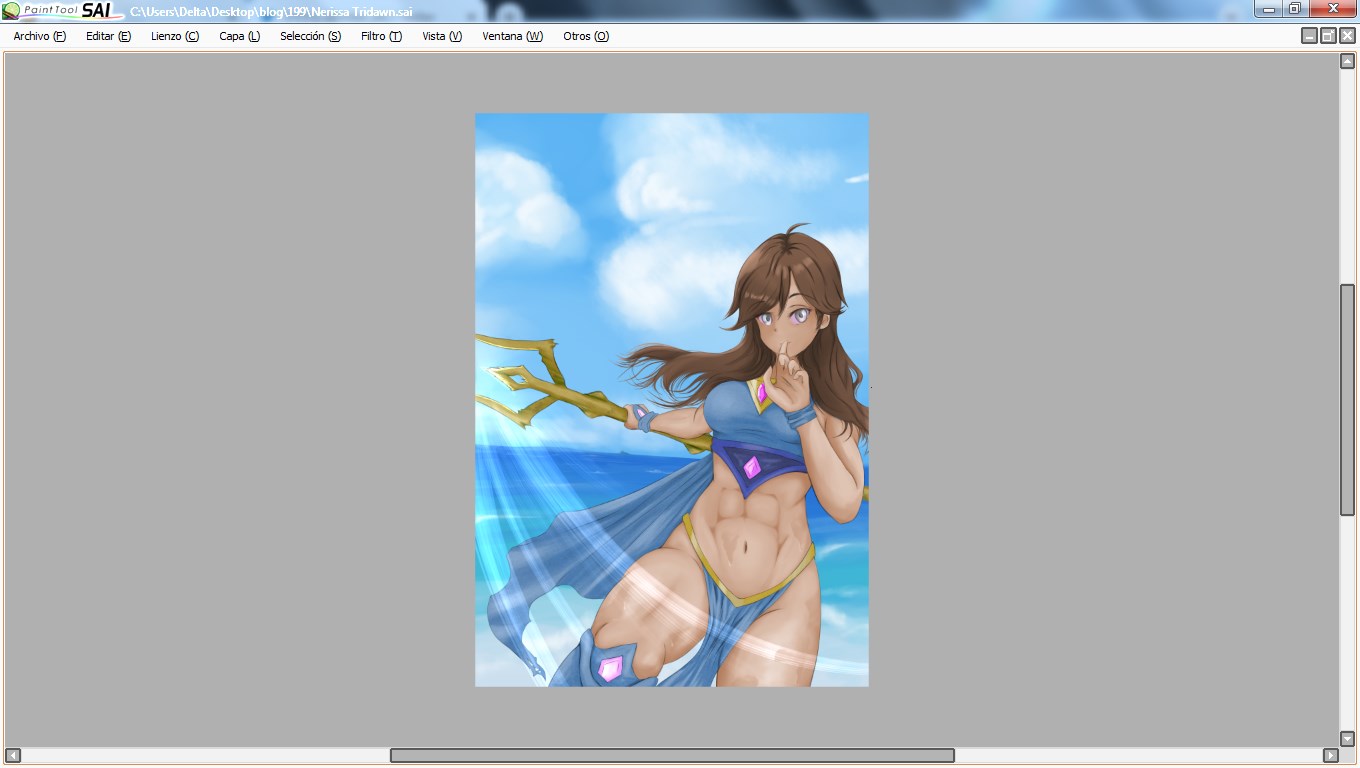The height and width of the screenshot is (768, 1360).
Task: Minimize the document inner window
Action: coord(1309,36)
